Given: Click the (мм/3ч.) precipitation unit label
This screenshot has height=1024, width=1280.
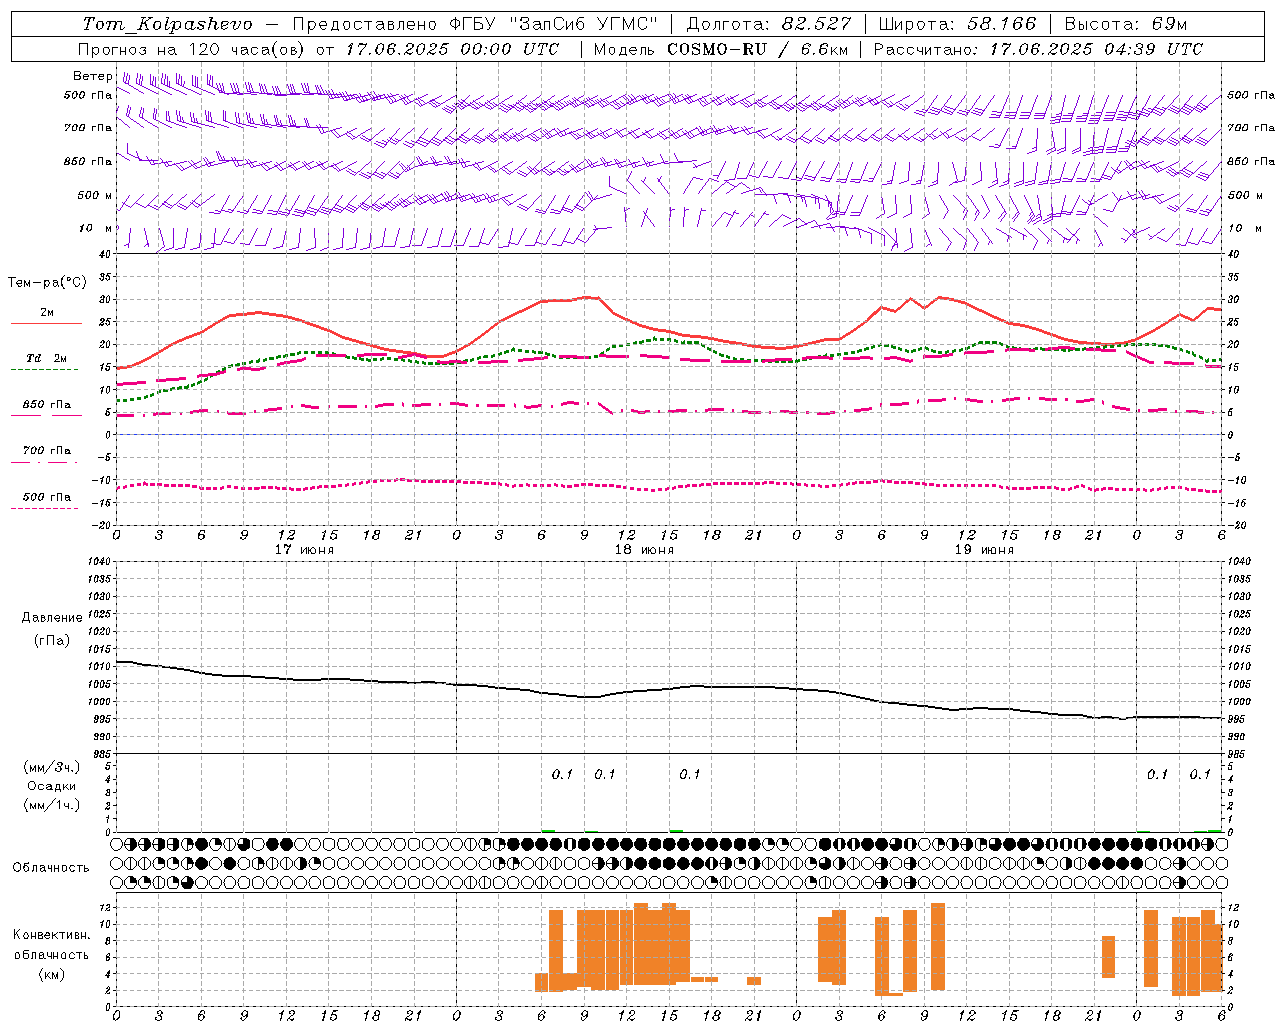Looking at the screenshot, I should pyautogui.click(x=51, y=768).
